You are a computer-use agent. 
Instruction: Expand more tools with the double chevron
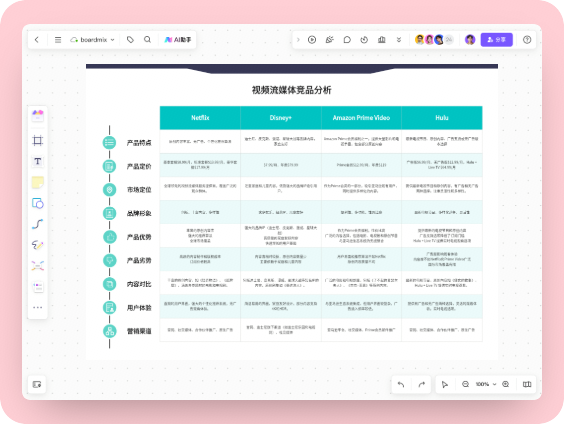[x=399, y=40]
